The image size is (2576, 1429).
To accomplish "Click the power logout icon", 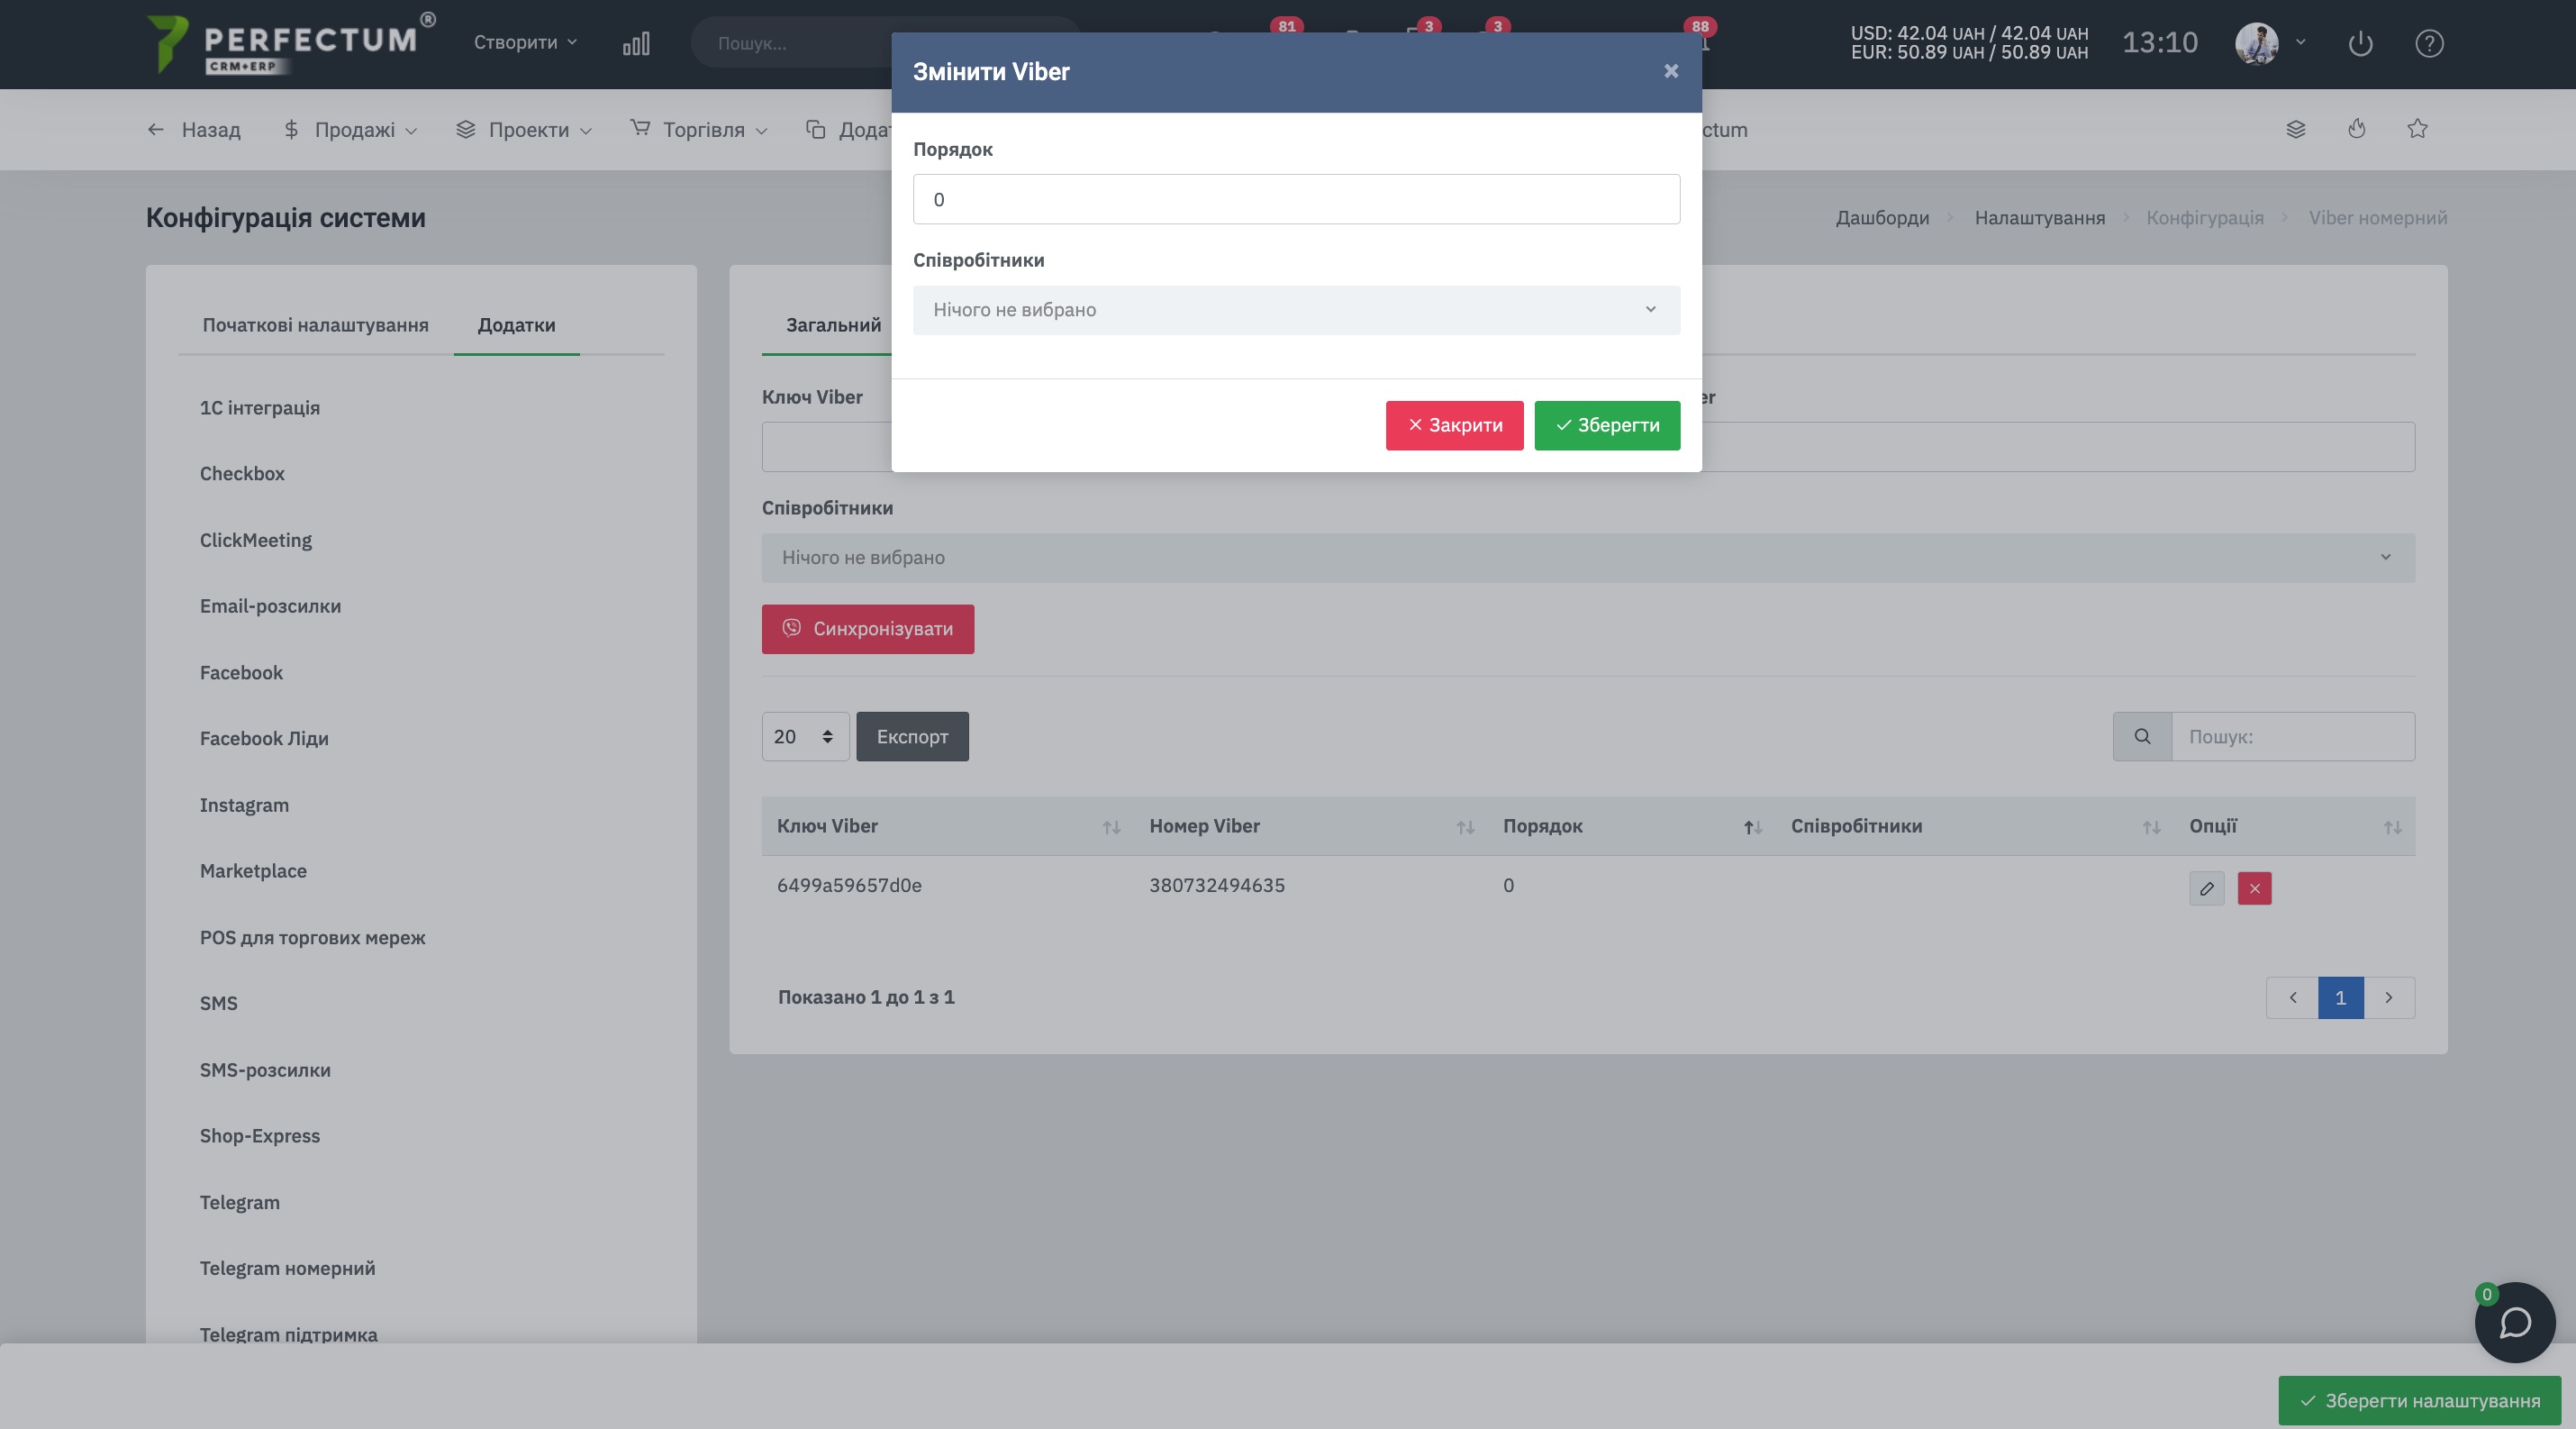I will coord(2360,43).
